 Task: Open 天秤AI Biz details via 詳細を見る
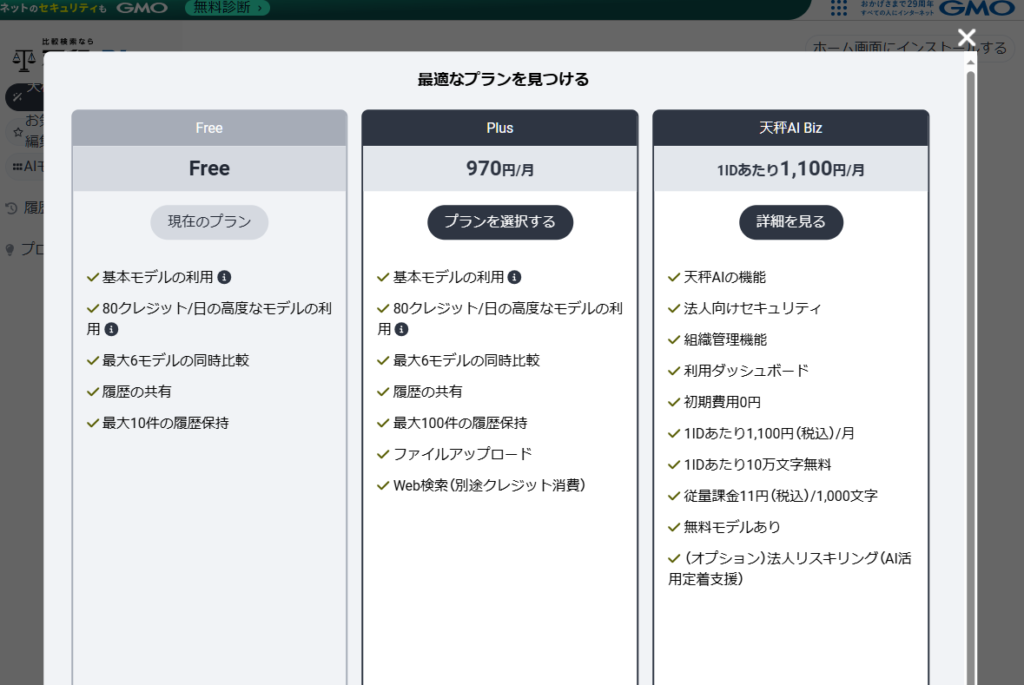(x=791, y=222)
